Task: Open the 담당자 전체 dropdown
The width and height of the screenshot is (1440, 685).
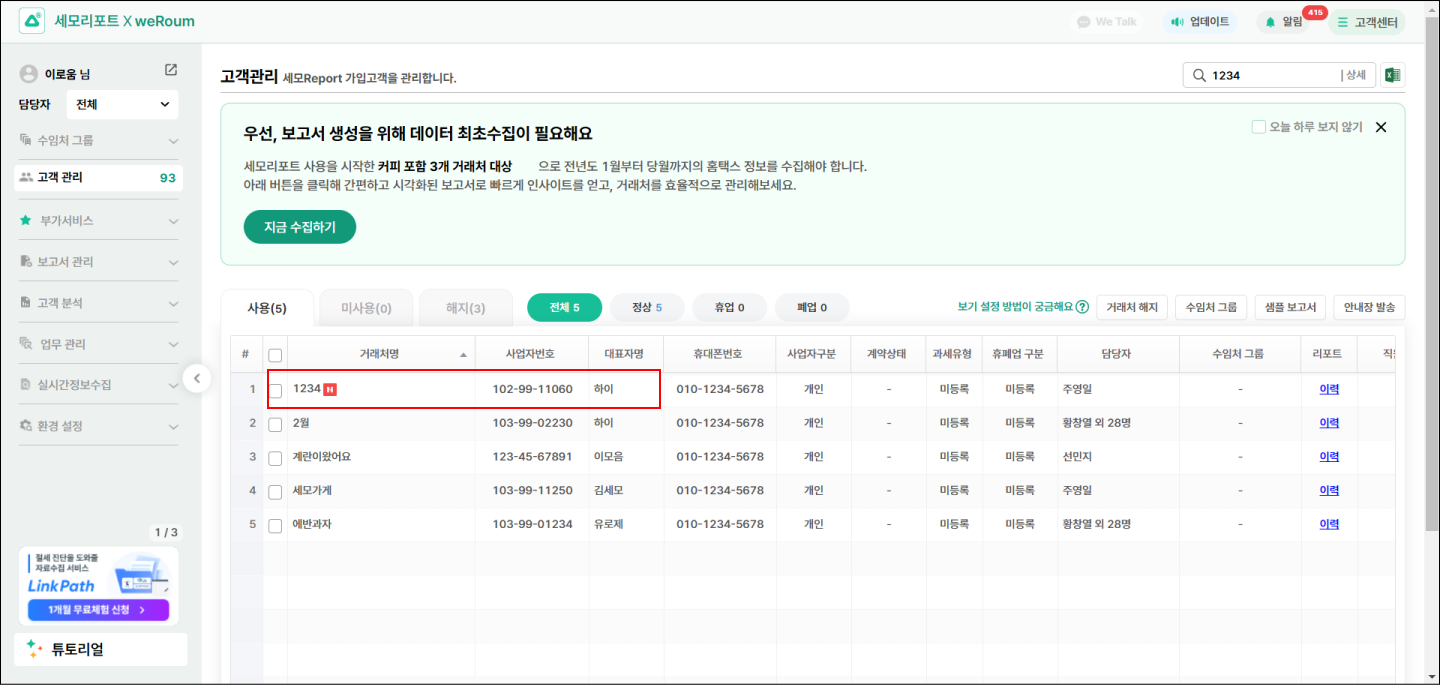Action: pyautogui.click(x=122, y=104)
